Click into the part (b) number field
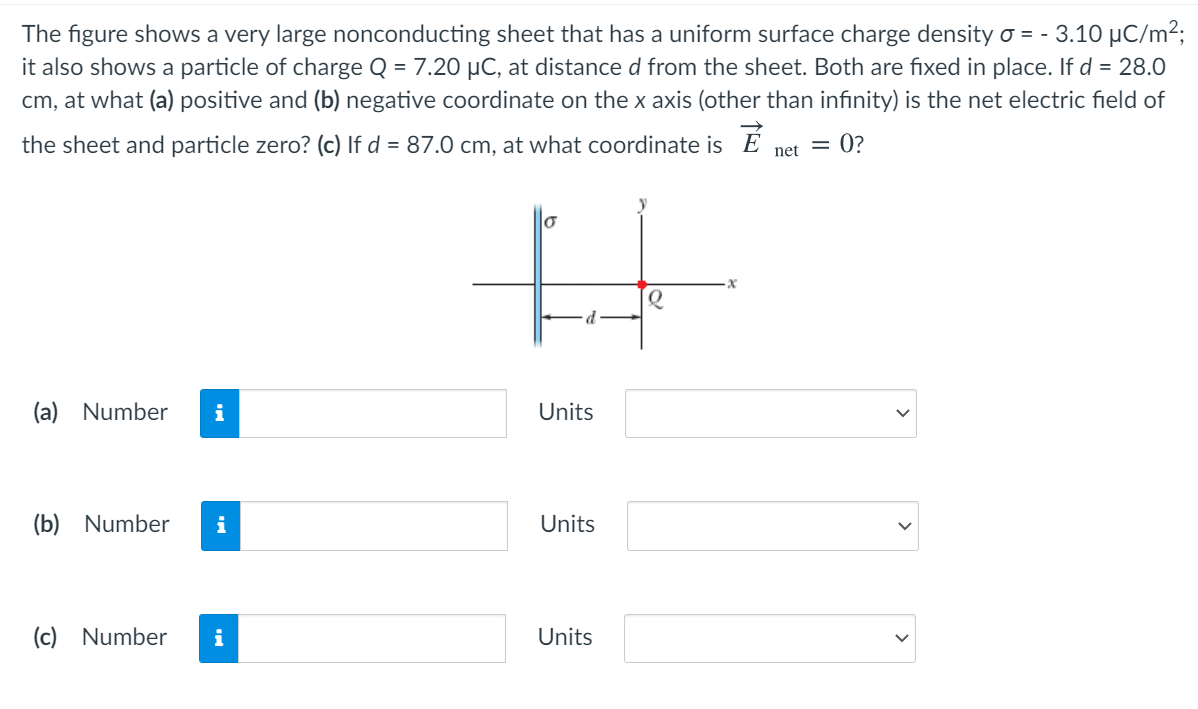 [x=373, y=525]
